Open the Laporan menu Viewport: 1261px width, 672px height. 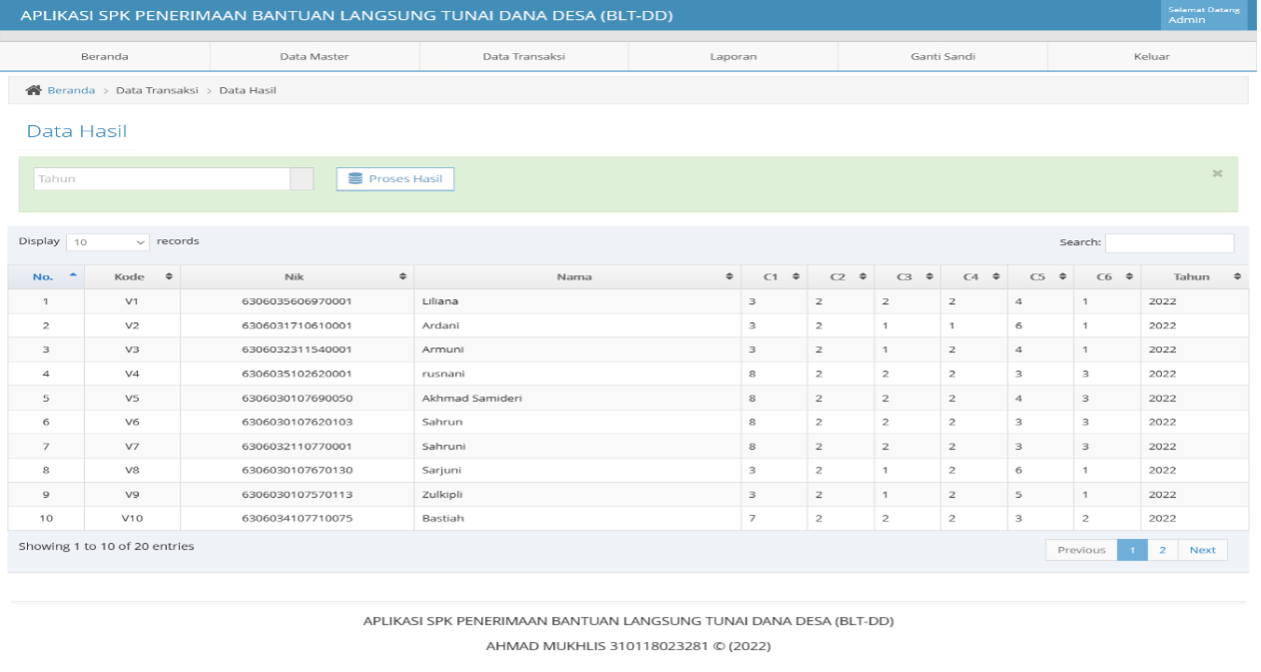click(733, 57)
